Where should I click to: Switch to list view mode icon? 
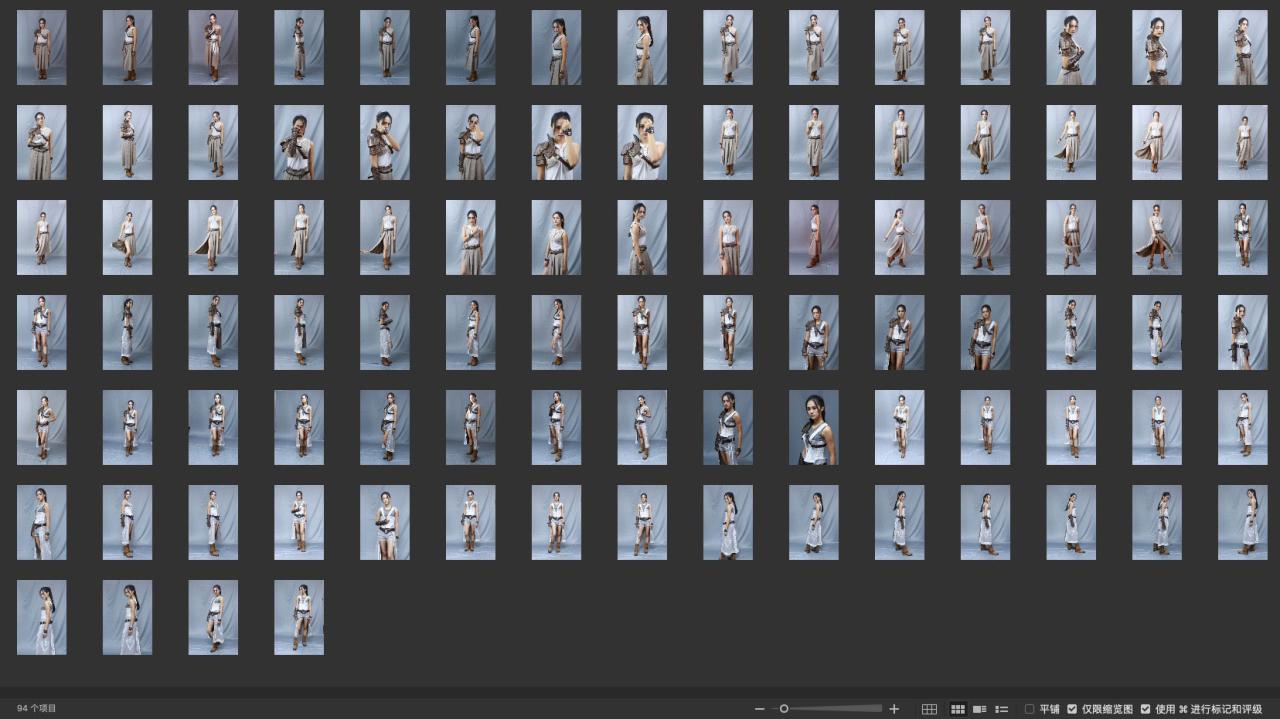(x=1002, y=709)
